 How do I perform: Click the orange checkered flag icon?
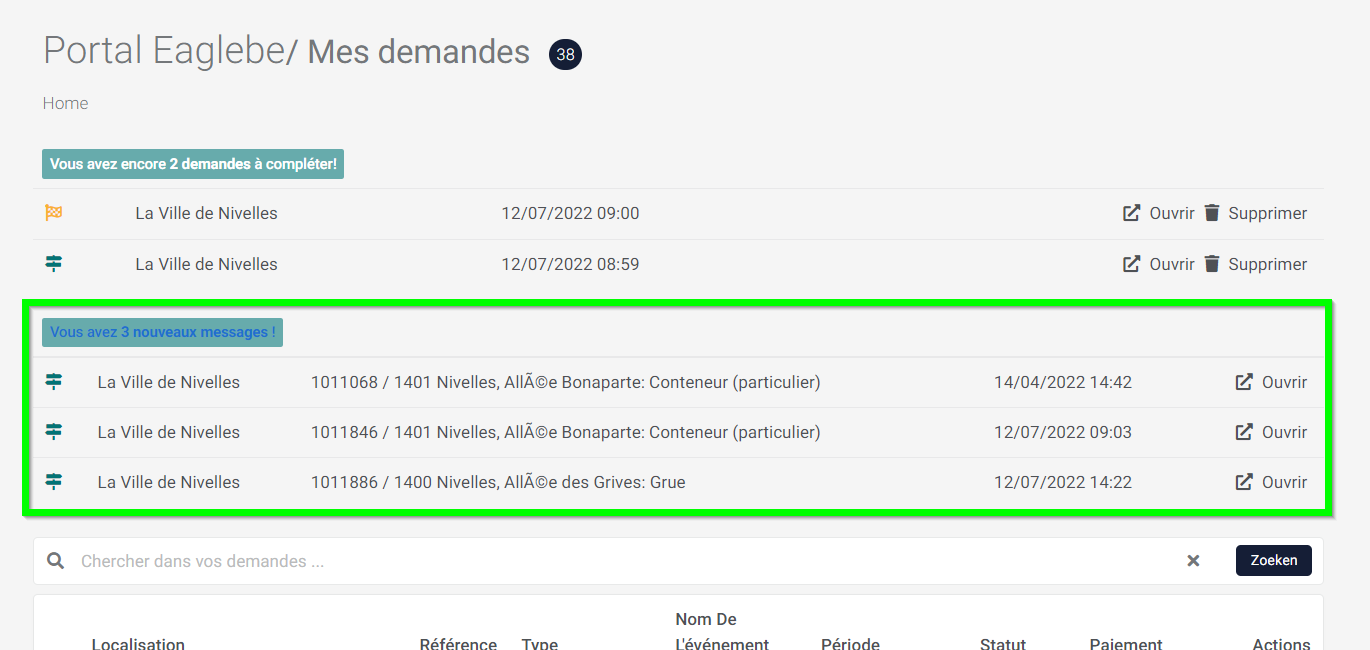tap(54, 213)
